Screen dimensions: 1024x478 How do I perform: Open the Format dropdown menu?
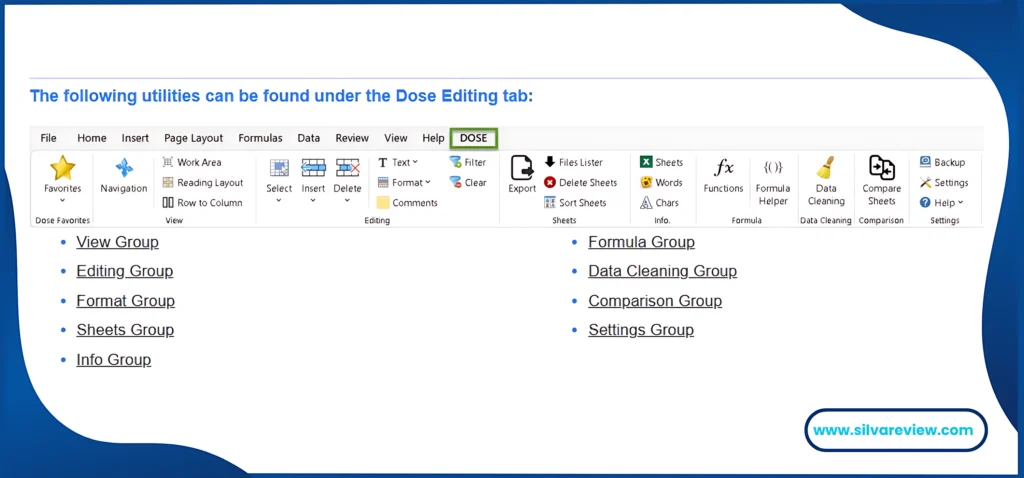click(404, 183)
